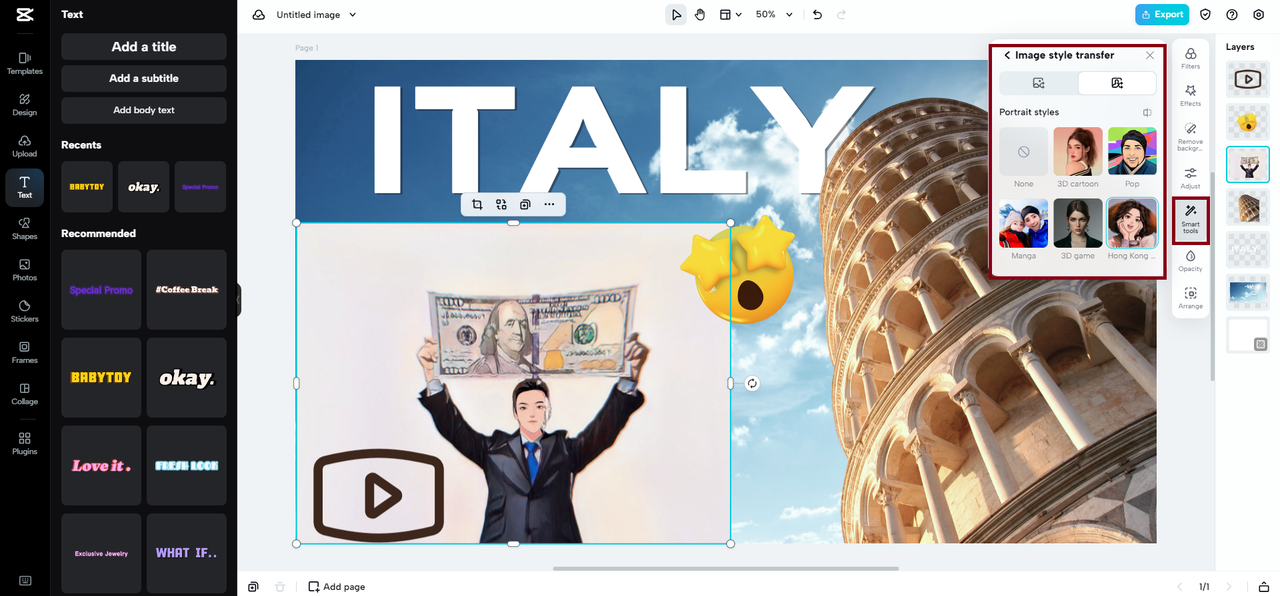Close the Image style transfer panel
1280x596 pixels.
1150,55
